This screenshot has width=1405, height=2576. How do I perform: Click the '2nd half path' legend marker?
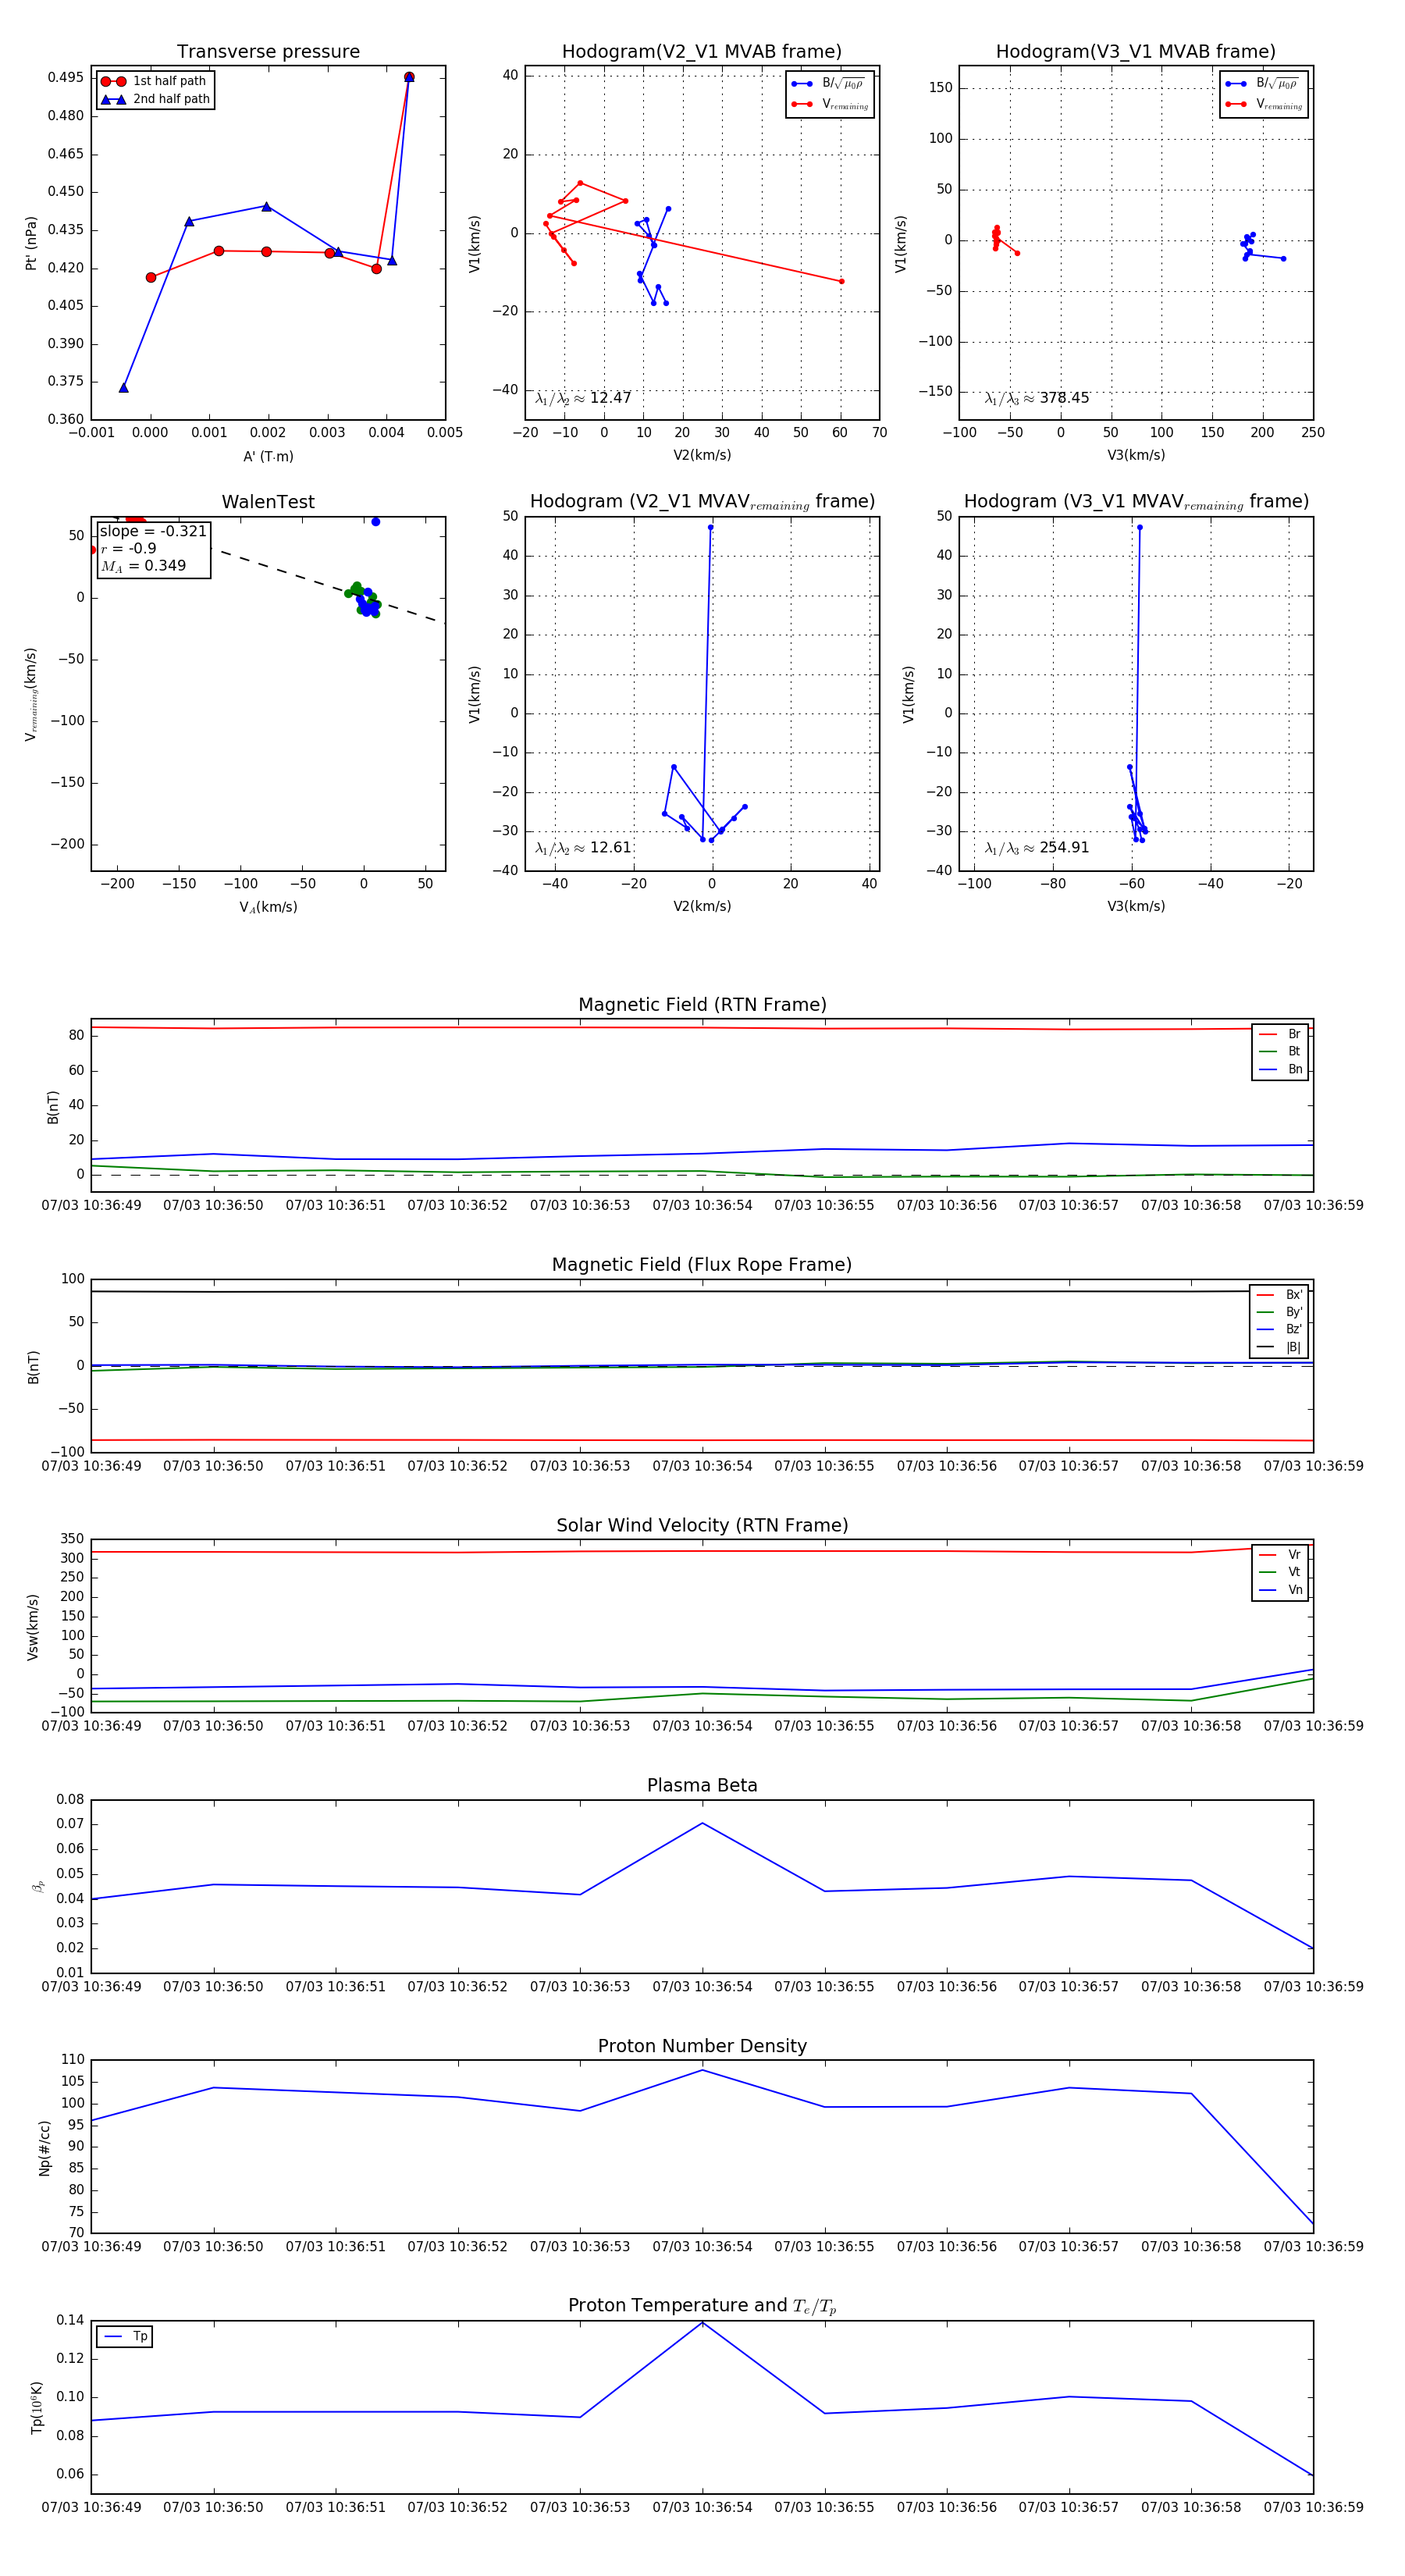coord(113,99)
